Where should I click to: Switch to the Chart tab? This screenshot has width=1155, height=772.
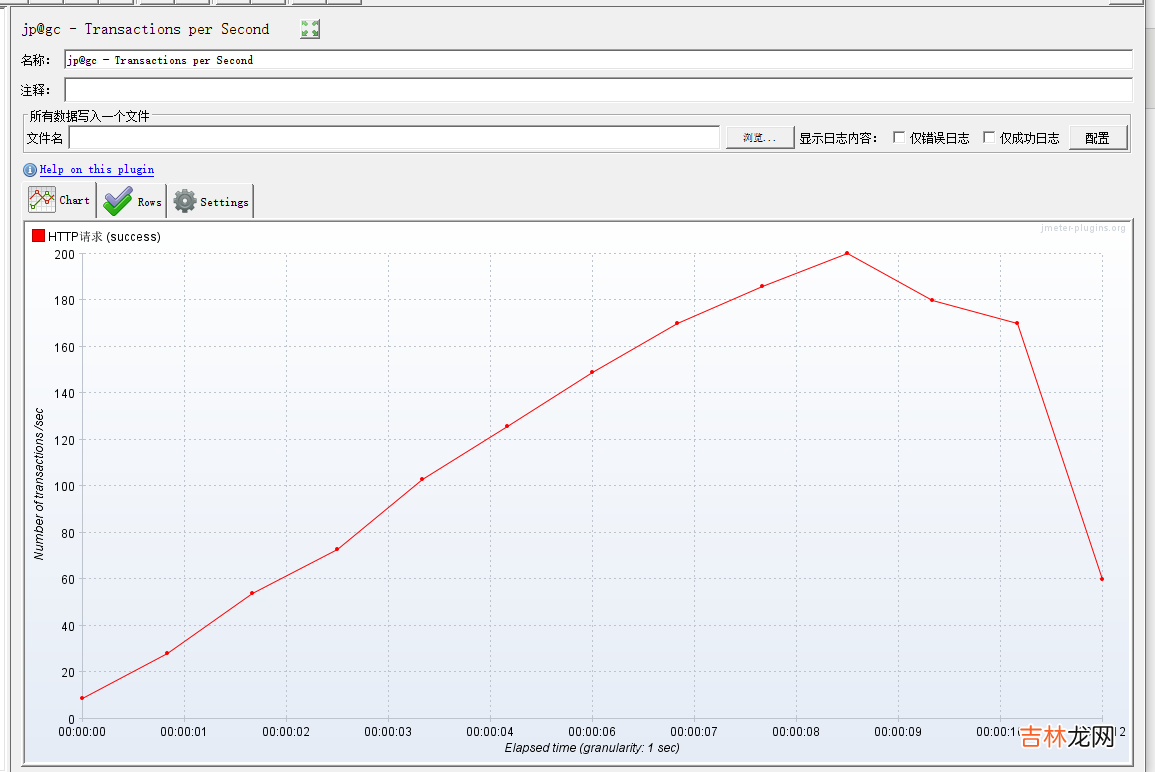pos(60,200)
